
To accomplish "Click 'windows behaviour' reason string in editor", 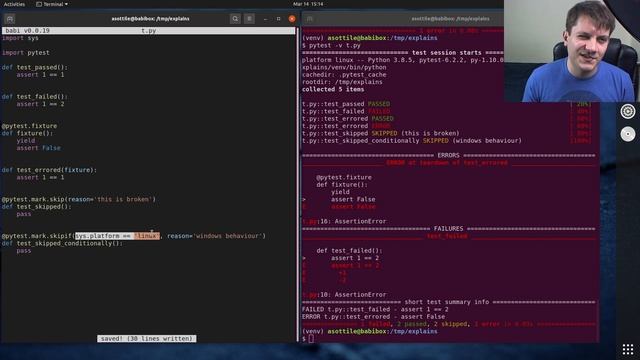I will pos(228,236).
